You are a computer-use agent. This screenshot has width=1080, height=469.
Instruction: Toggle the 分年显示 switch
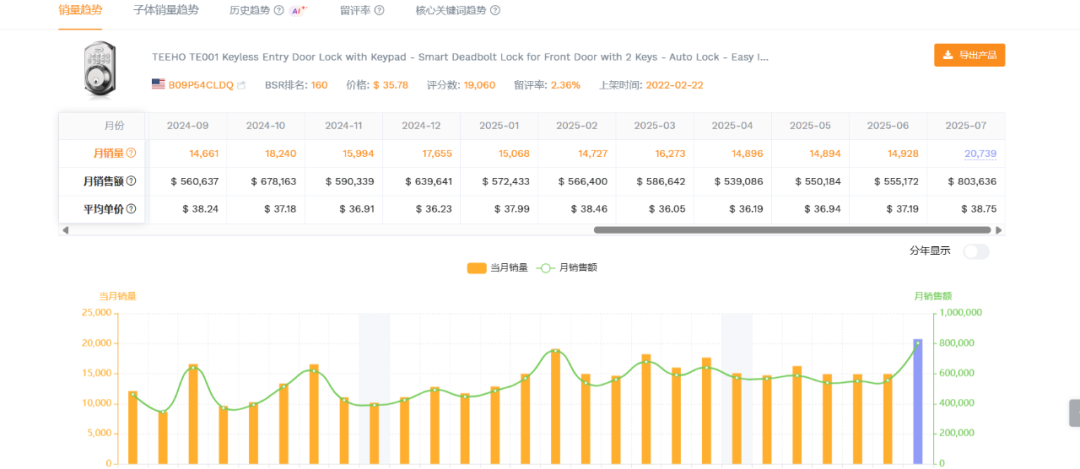(975, 251)
